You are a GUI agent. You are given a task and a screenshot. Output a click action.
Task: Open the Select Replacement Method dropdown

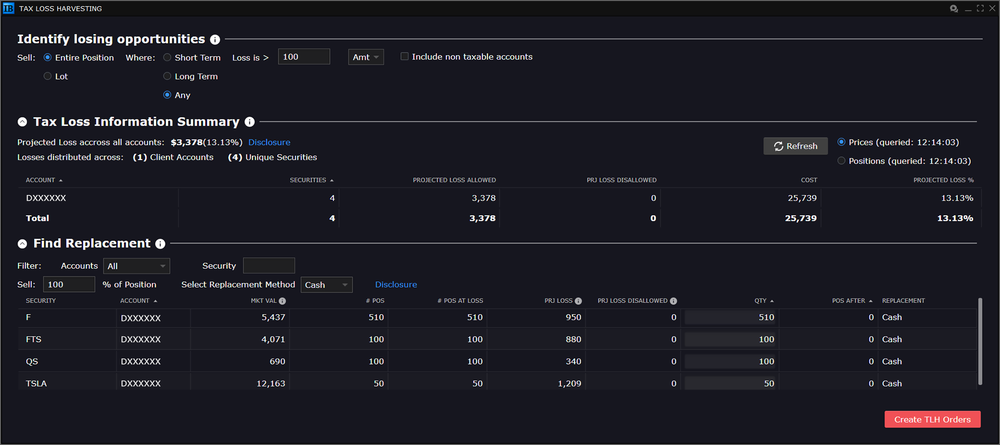click(327, 285)
